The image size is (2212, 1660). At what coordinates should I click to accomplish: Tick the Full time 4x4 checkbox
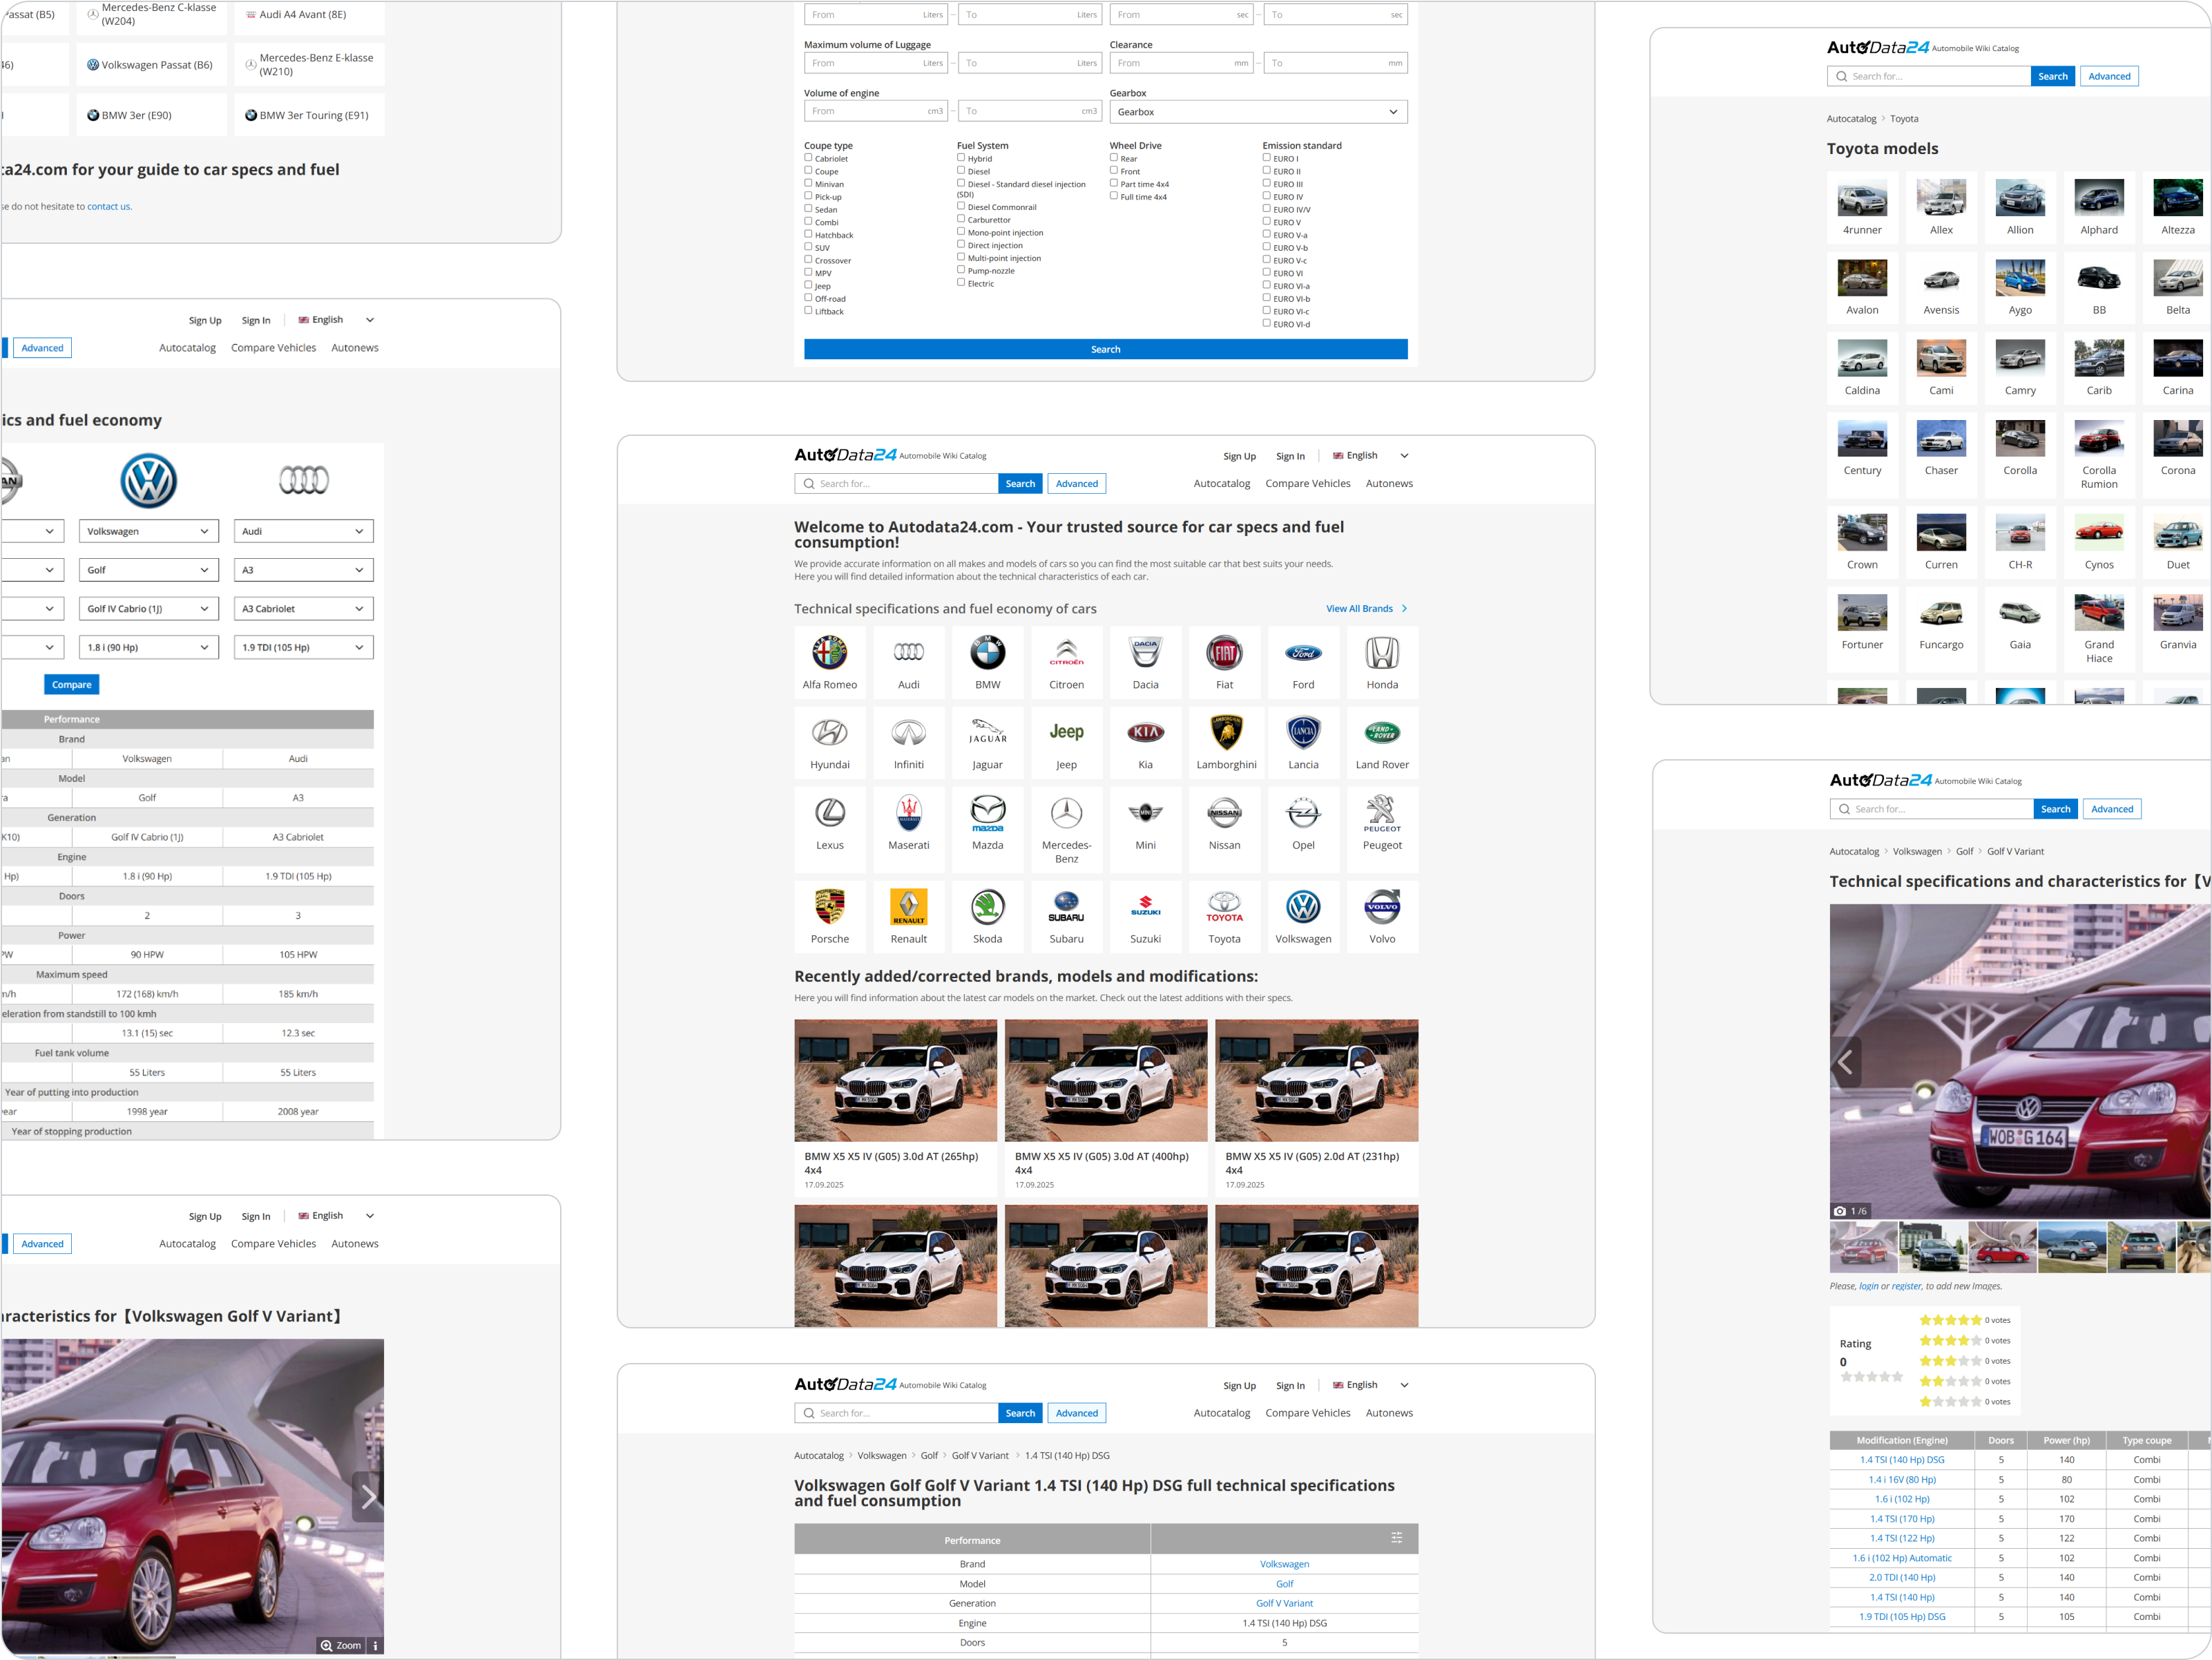click(1114, 196)
